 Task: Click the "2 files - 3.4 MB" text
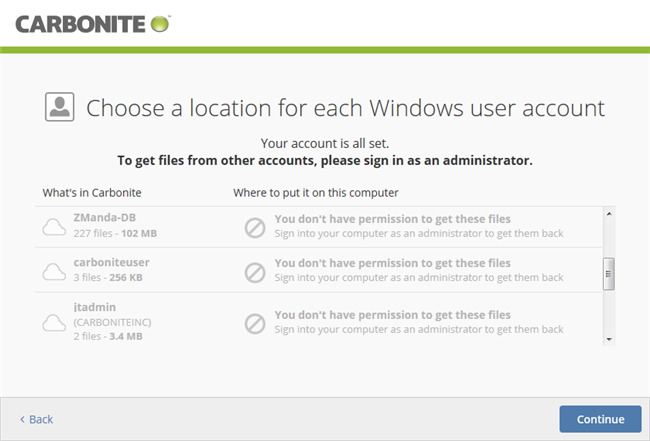[108, 336]
